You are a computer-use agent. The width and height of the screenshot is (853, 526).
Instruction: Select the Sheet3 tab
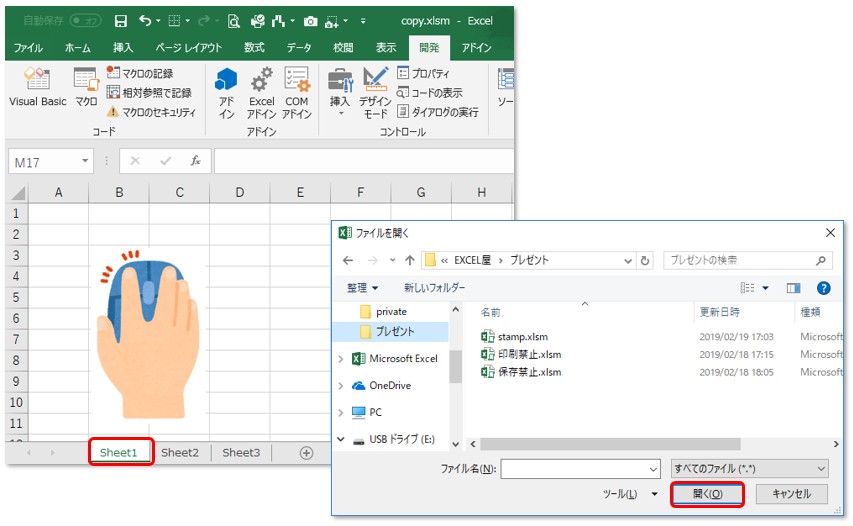(241, 453)
